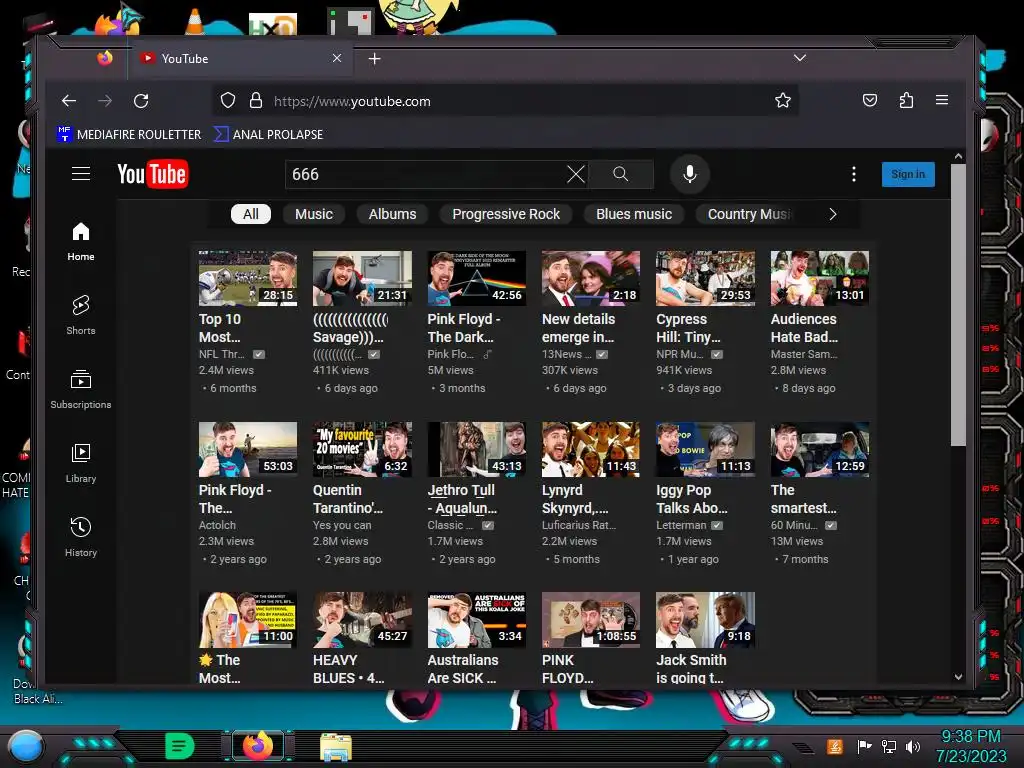Screen dimensions: 1024x768
Task: Open second bookmark in bookmarks toolbar
Action: (x=269, y=135)
